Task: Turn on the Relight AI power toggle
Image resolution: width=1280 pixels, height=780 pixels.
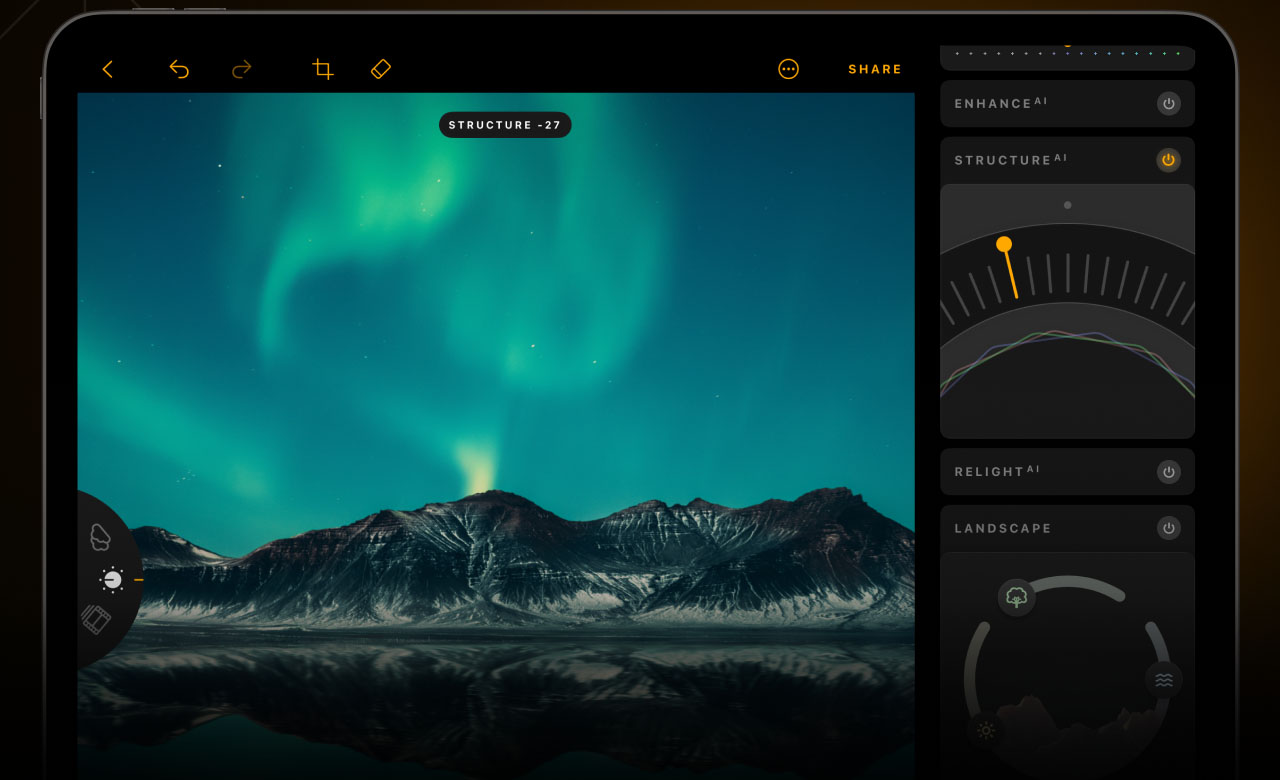Action: (x=1167, y=471)
